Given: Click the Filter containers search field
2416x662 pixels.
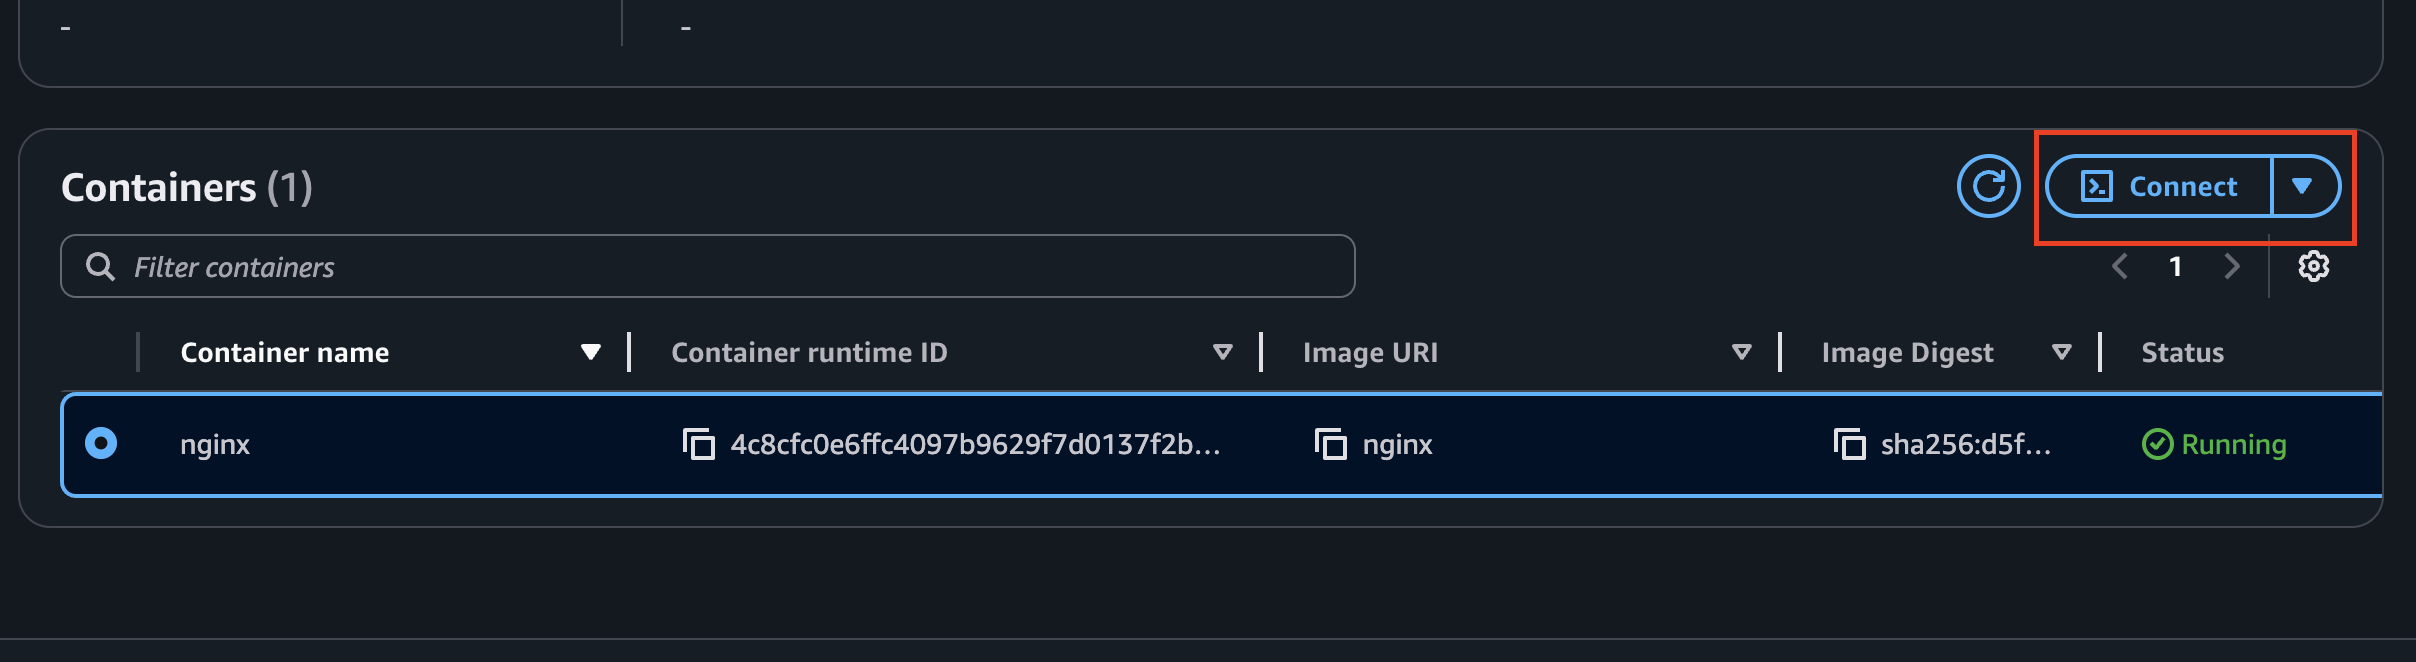Looking at the screenshot, I should coord(708,266).
